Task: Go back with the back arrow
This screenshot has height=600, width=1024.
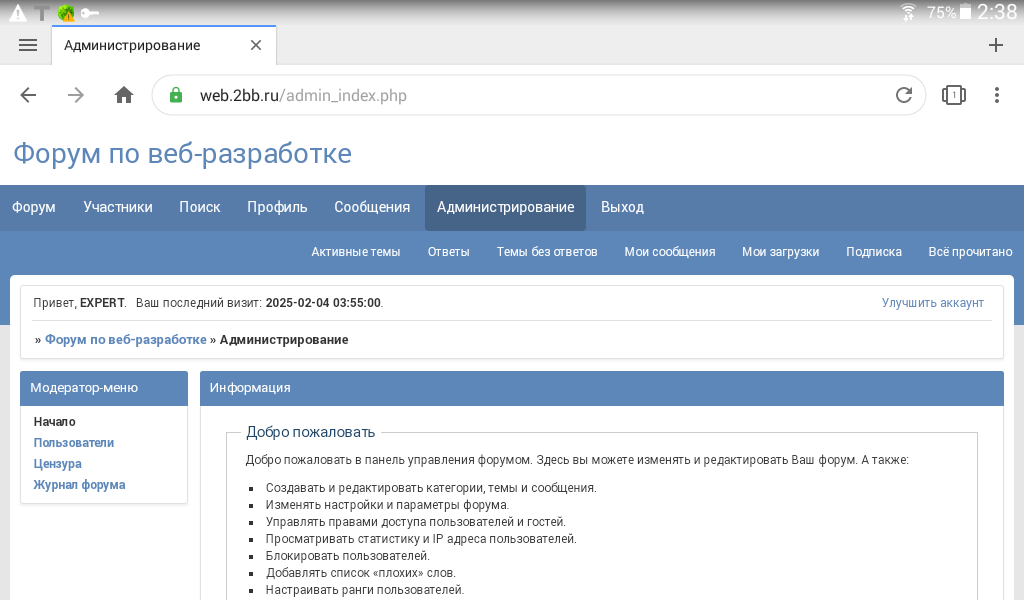Action: point(28,95)
